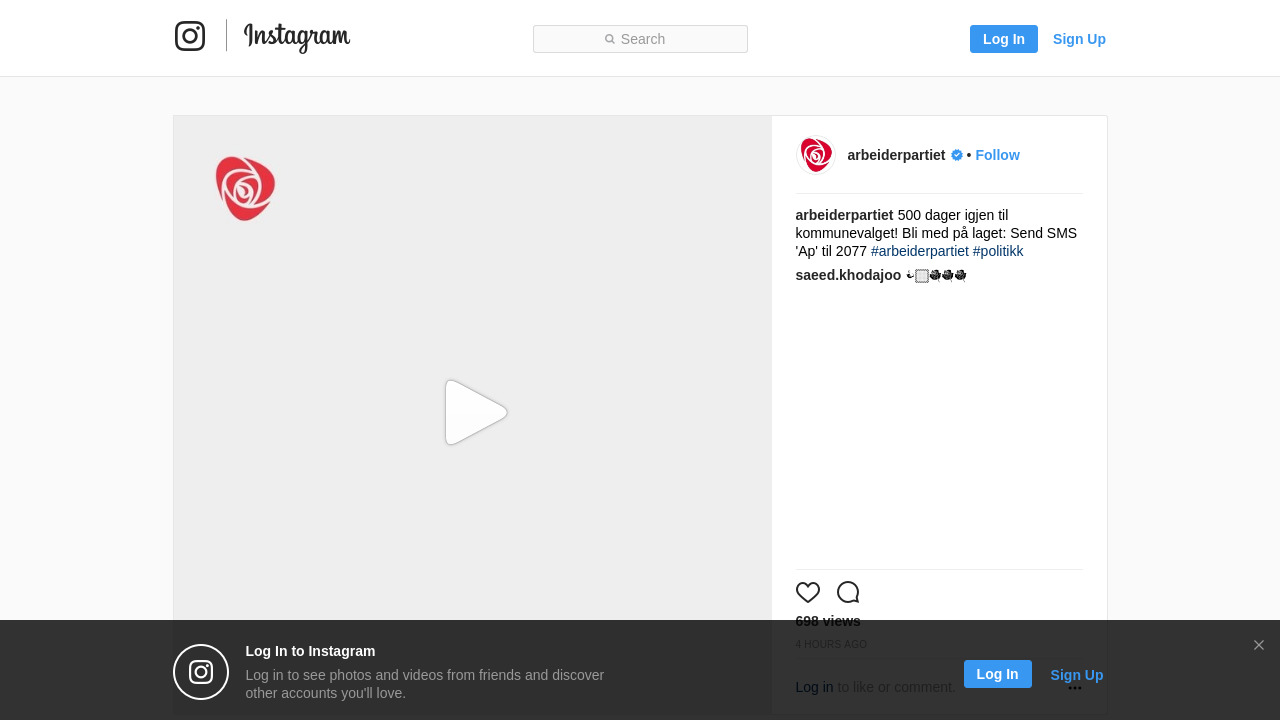Follow the arbeiderpartiet account
Screen dimensions: 1280x720
[x=997, y=155]
